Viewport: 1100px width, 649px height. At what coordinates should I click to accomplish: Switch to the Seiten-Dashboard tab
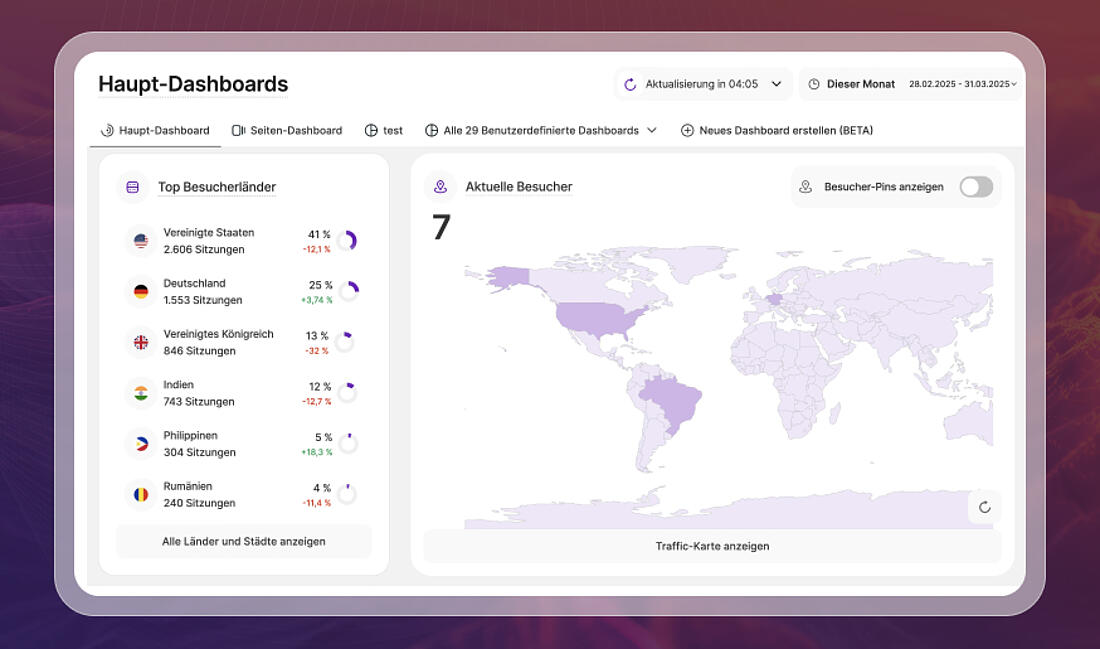point(287,131)
